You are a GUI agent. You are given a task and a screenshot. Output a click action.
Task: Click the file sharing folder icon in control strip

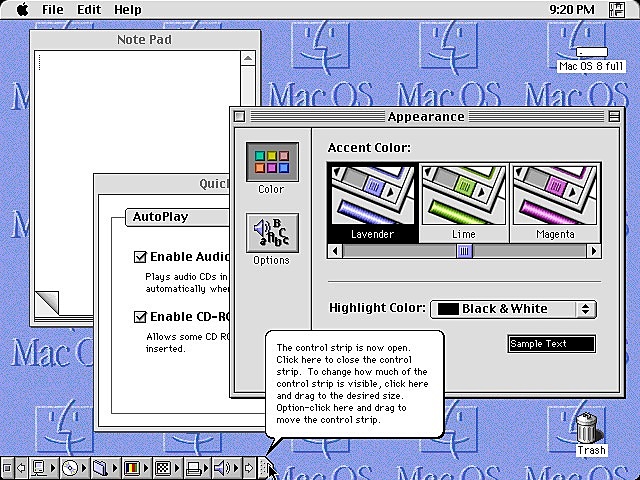pos(101,467)
